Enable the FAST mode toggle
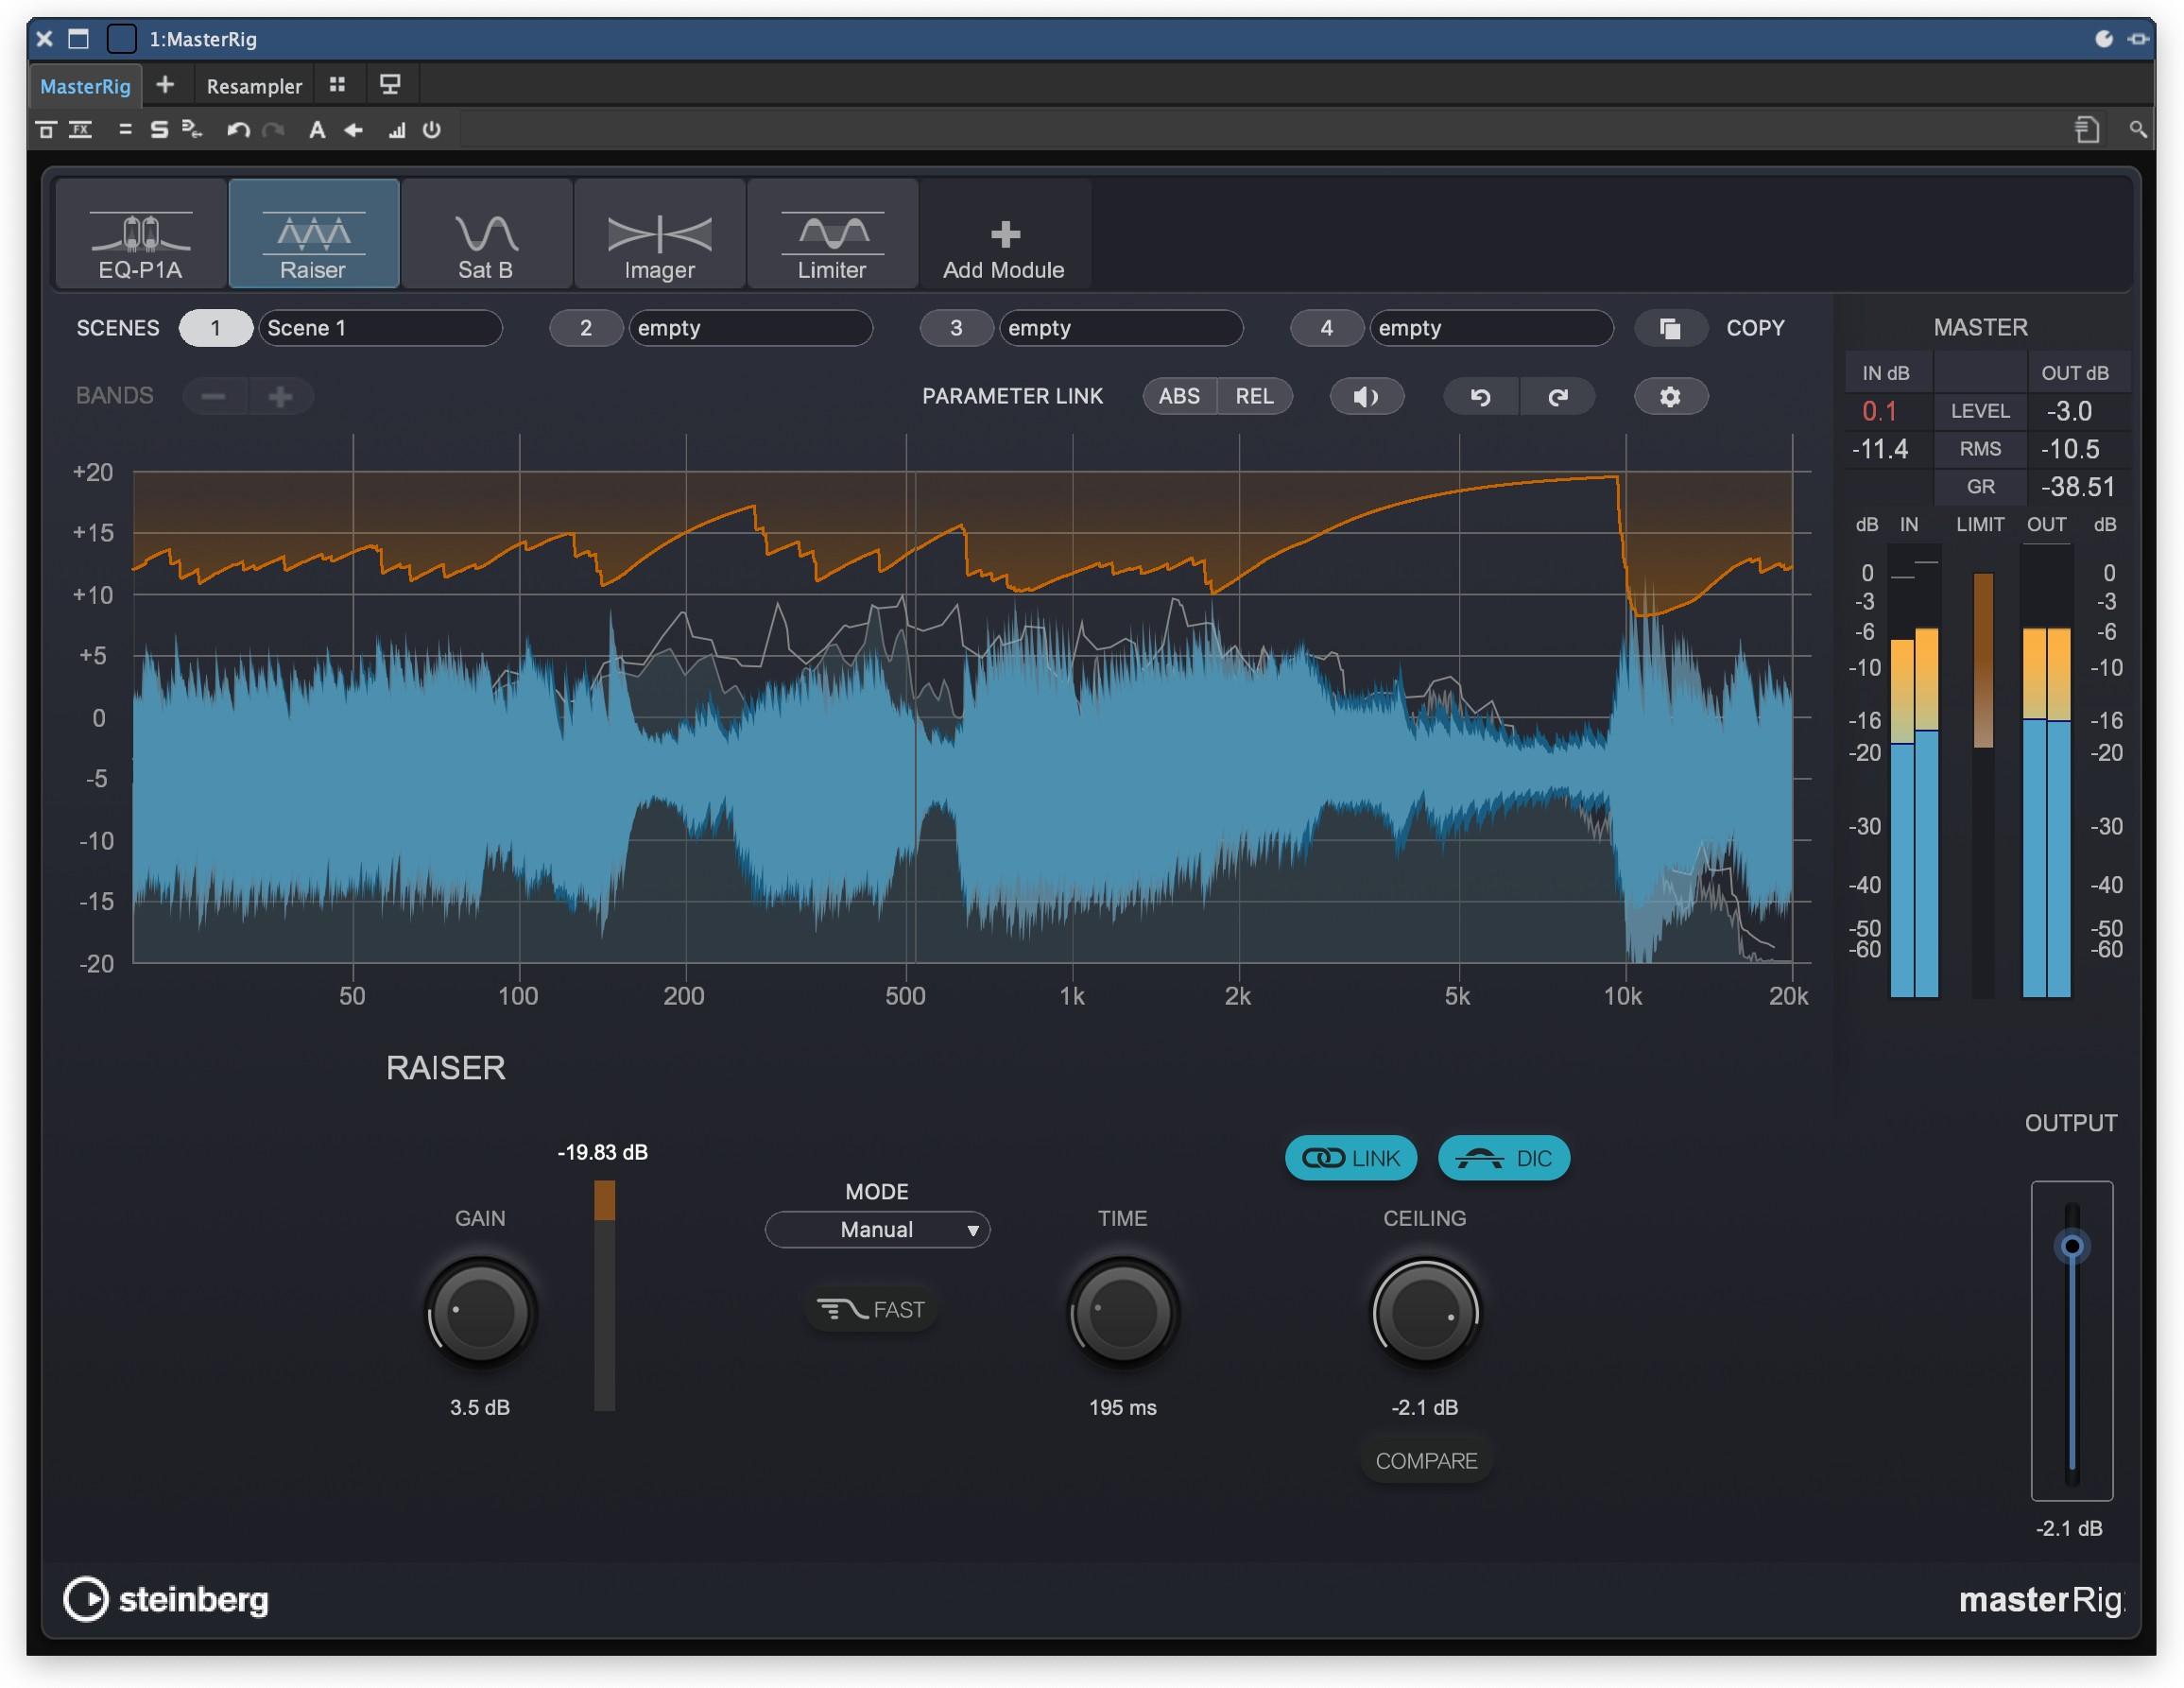This screenshot has height=1688, width=2184. pyautogui.click(x=871, y=1309)
